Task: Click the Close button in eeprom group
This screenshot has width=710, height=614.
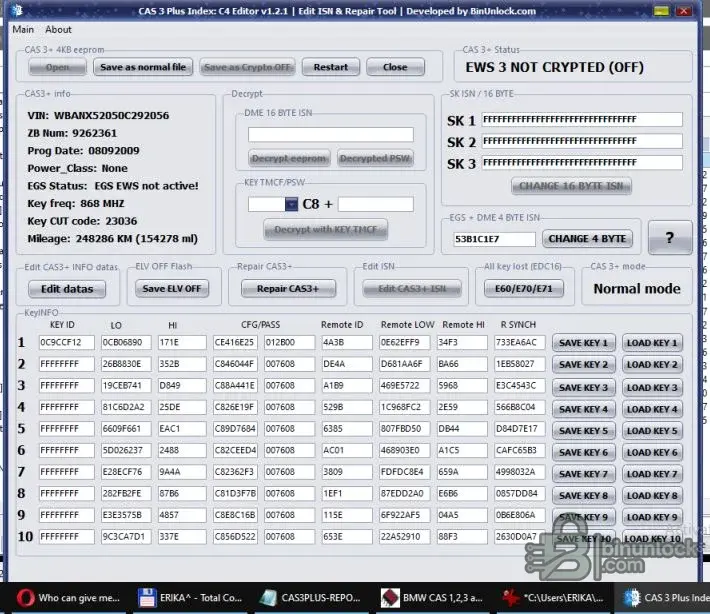Action: [x=395, y=67]
